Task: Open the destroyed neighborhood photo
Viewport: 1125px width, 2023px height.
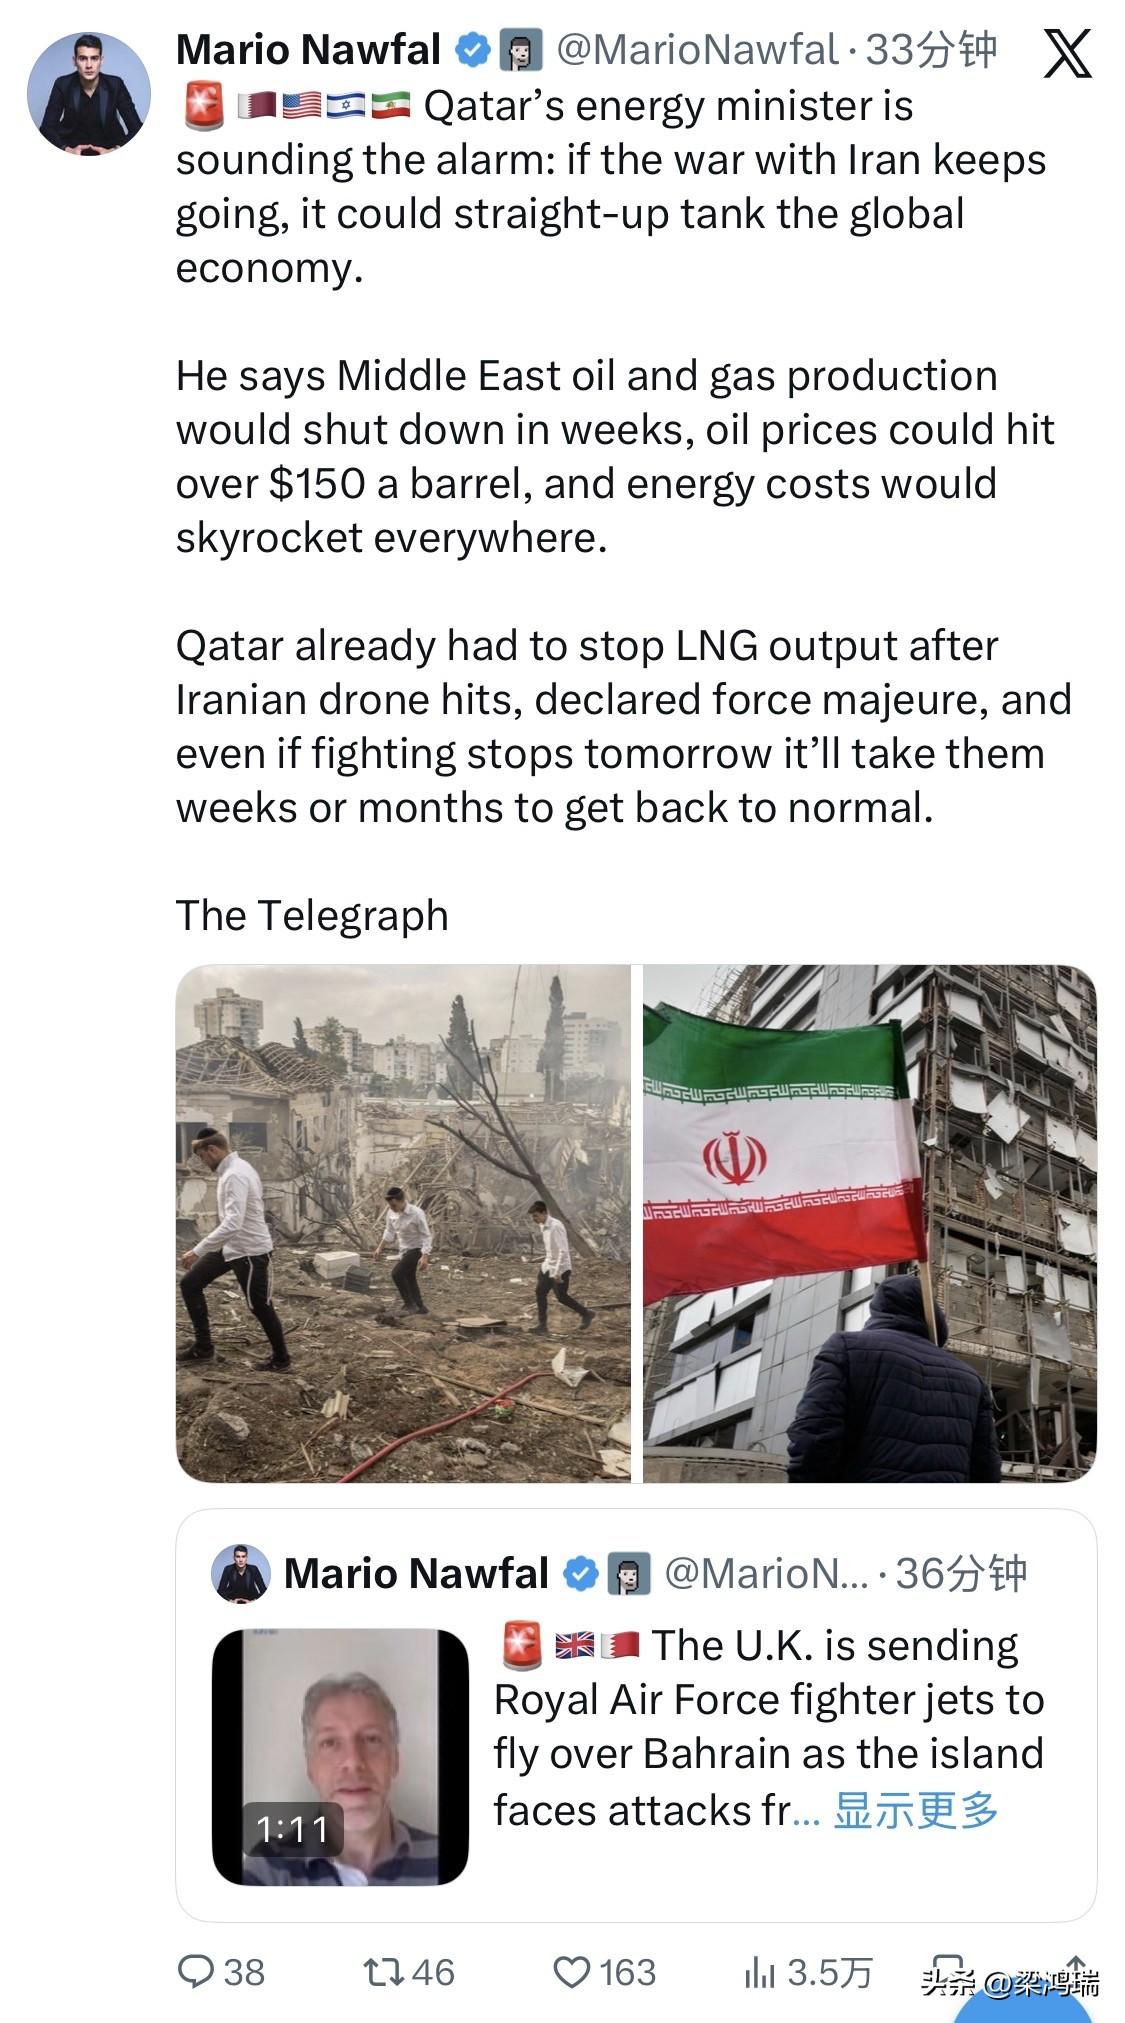Action: coord(403,1222)
